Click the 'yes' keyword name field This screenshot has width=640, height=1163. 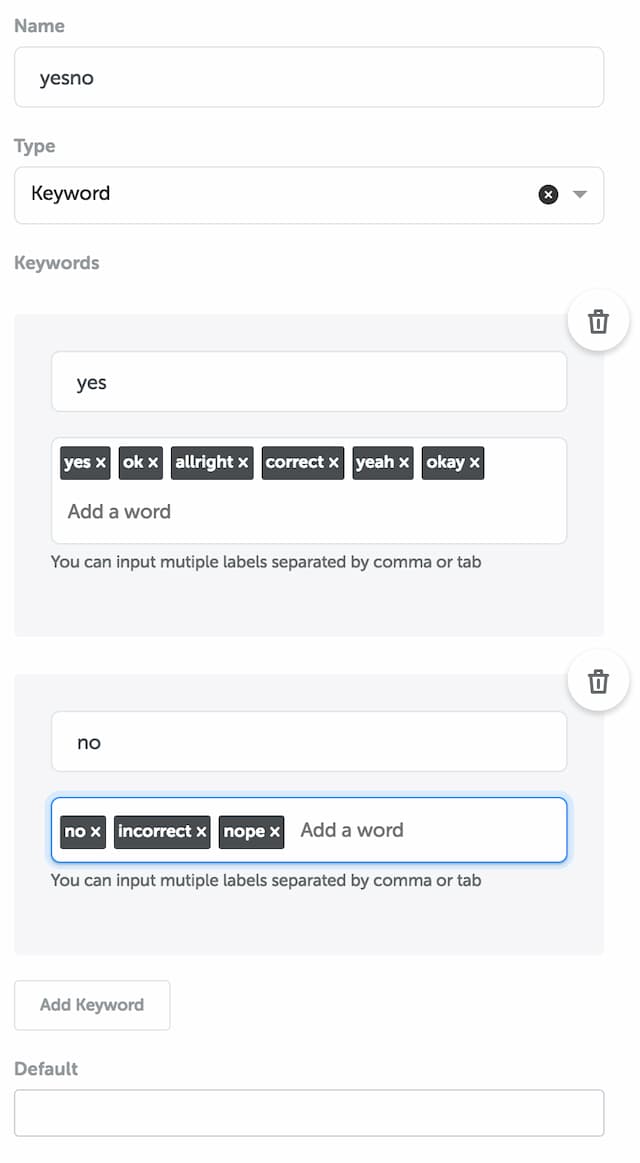tap(309, 382)
